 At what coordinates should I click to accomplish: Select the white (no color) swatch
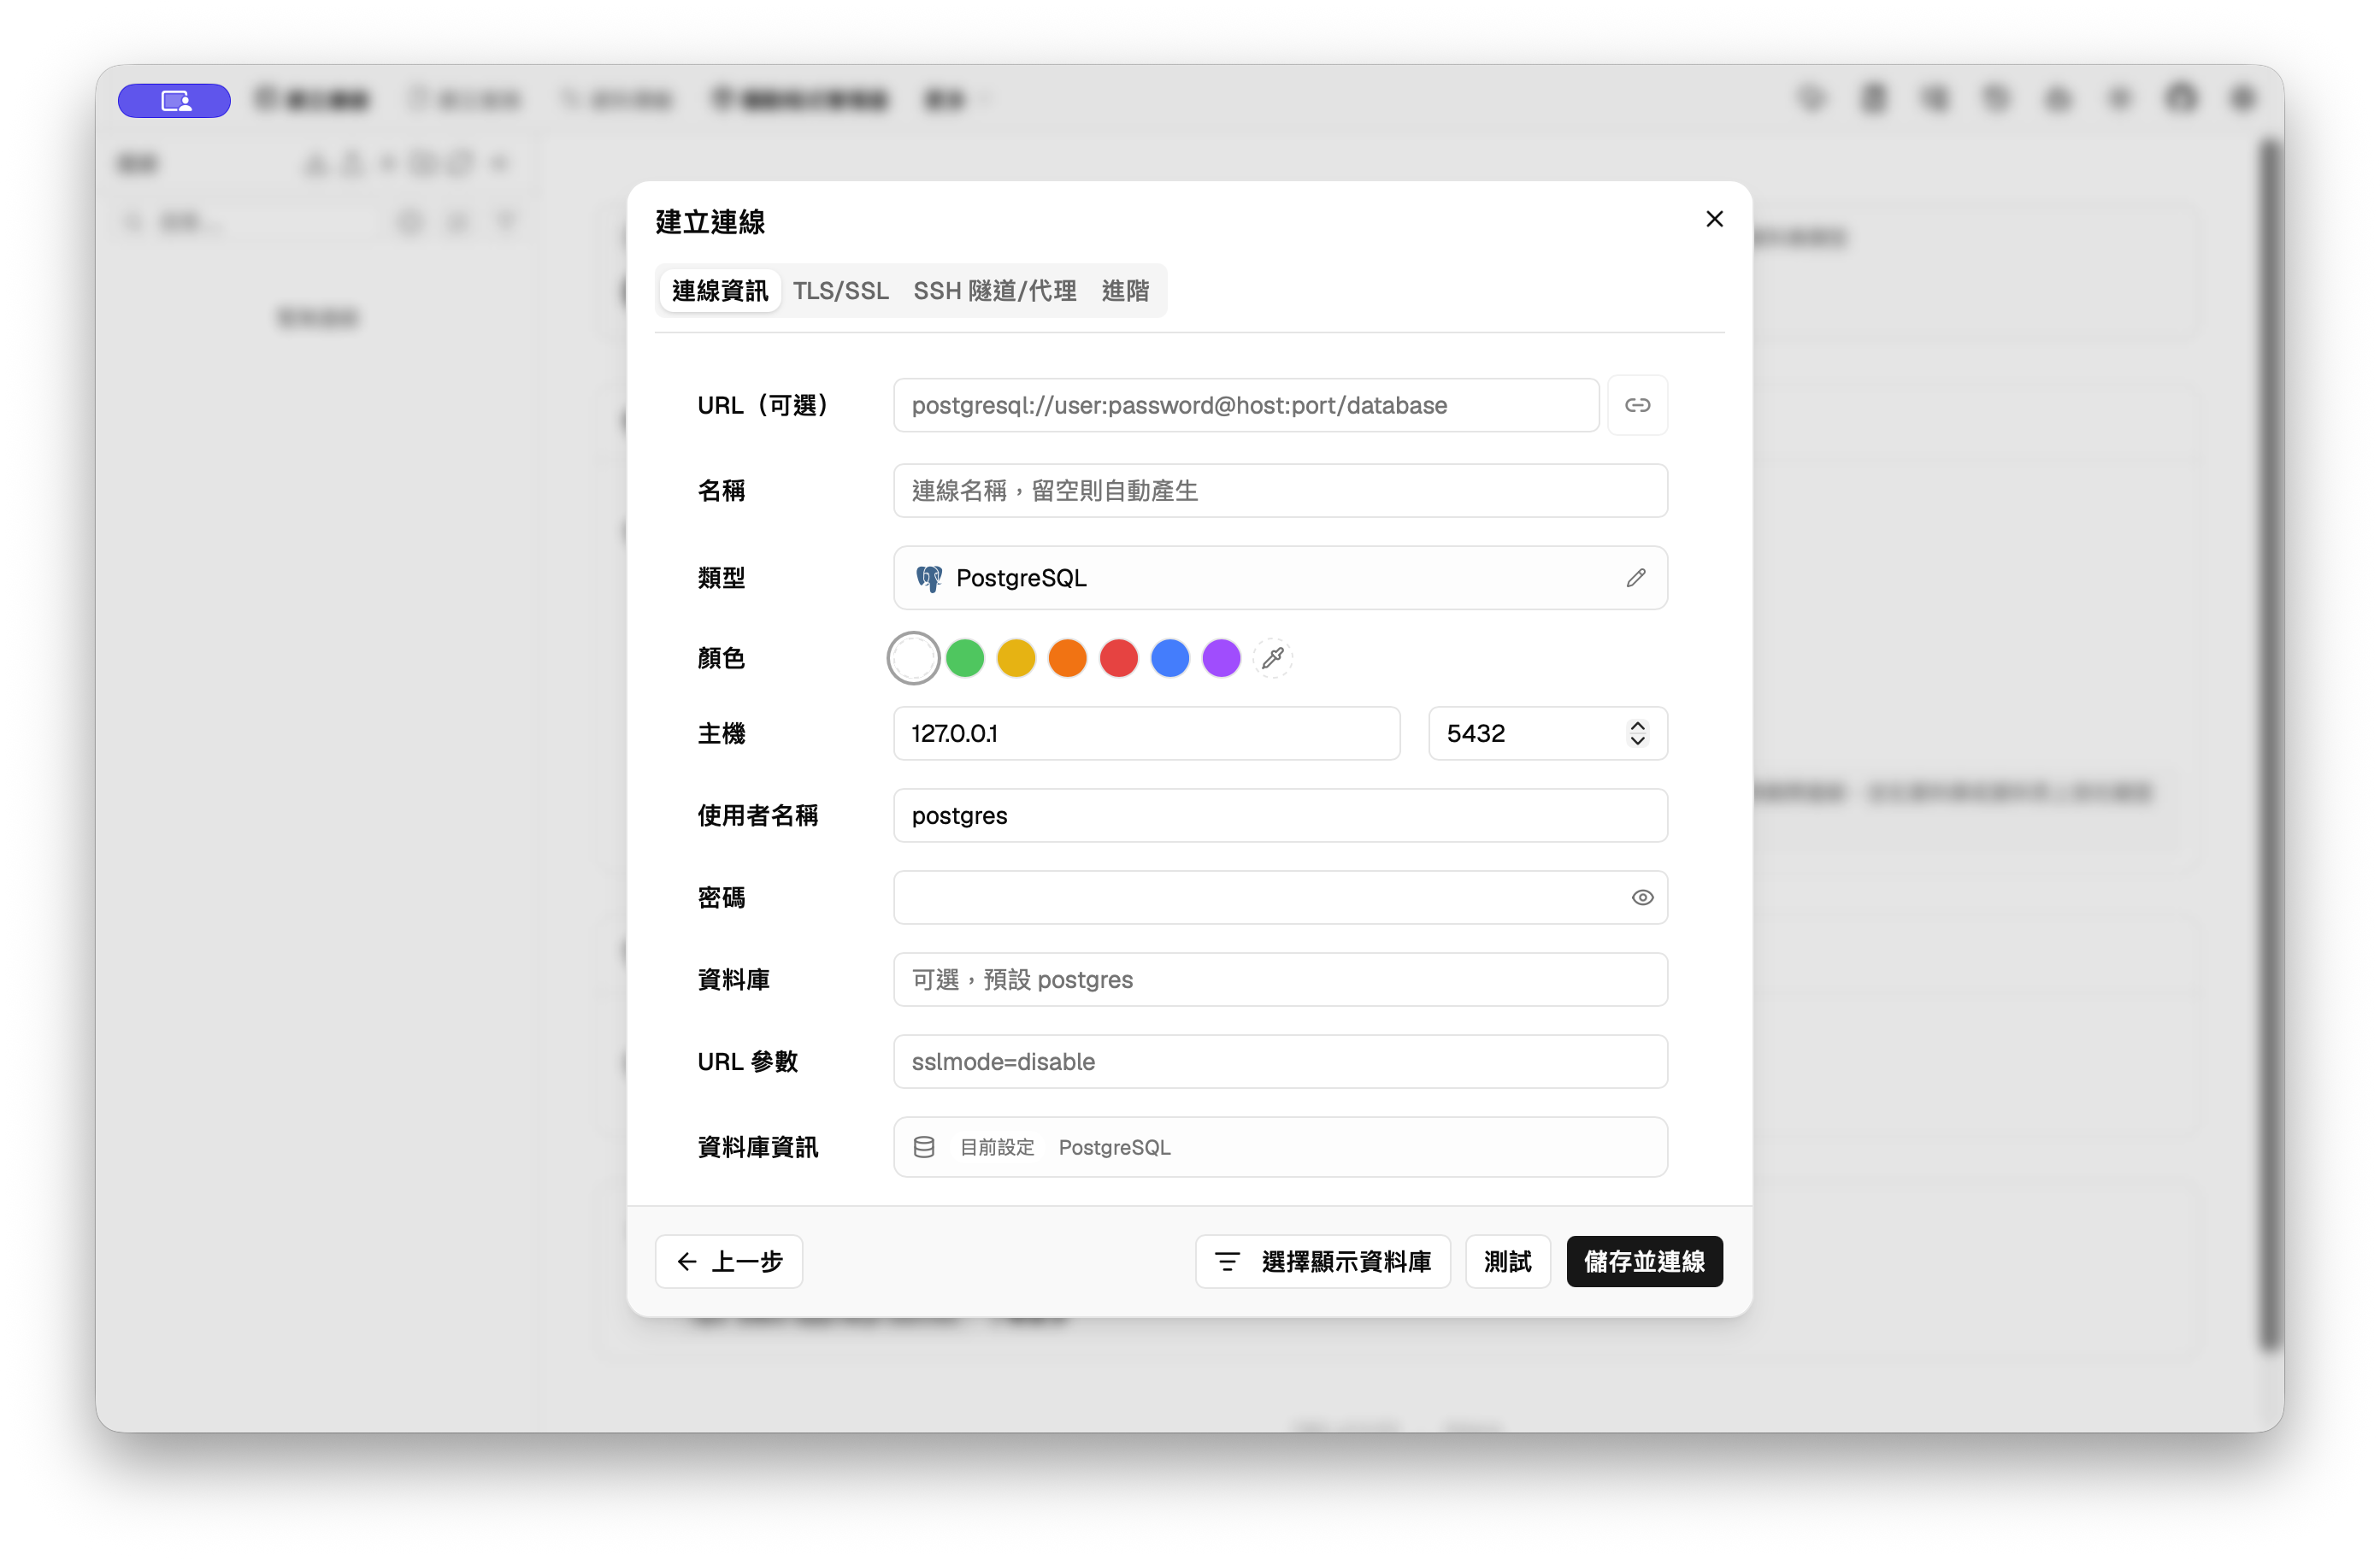tap(913, 658)
